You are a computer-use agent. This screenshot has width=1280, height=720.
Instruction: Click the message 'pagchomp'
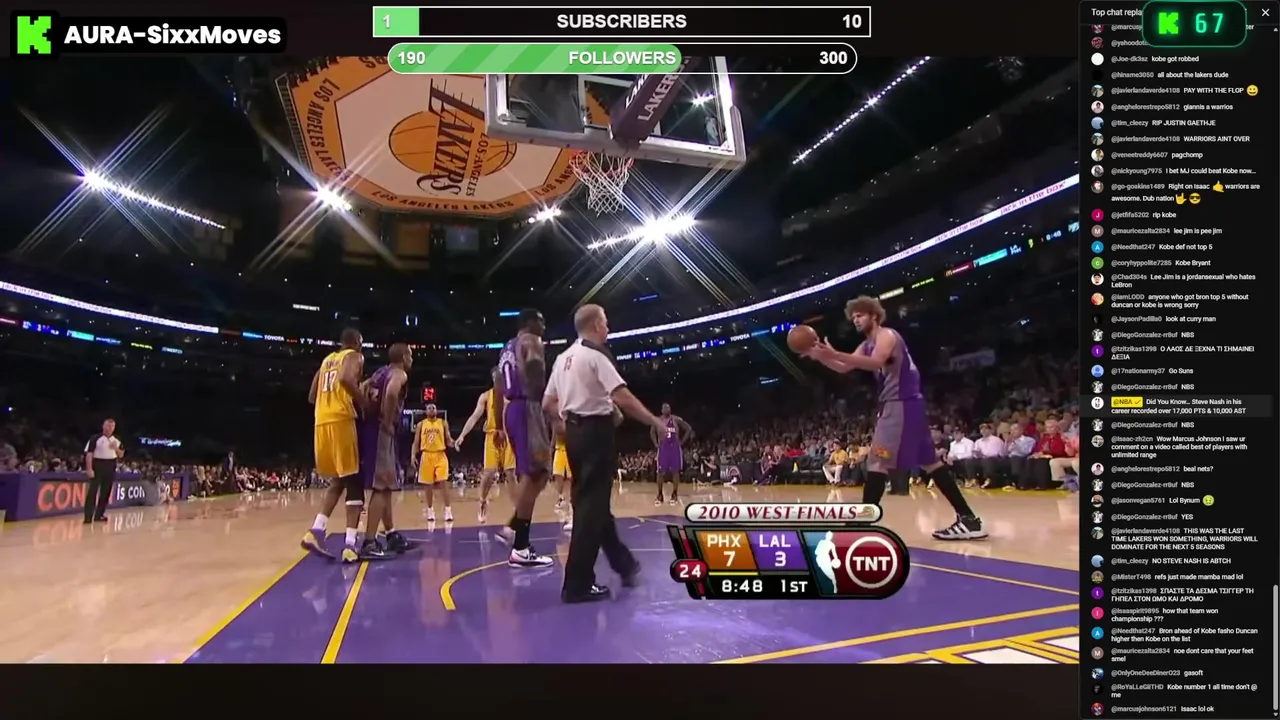pos(1187,155)
